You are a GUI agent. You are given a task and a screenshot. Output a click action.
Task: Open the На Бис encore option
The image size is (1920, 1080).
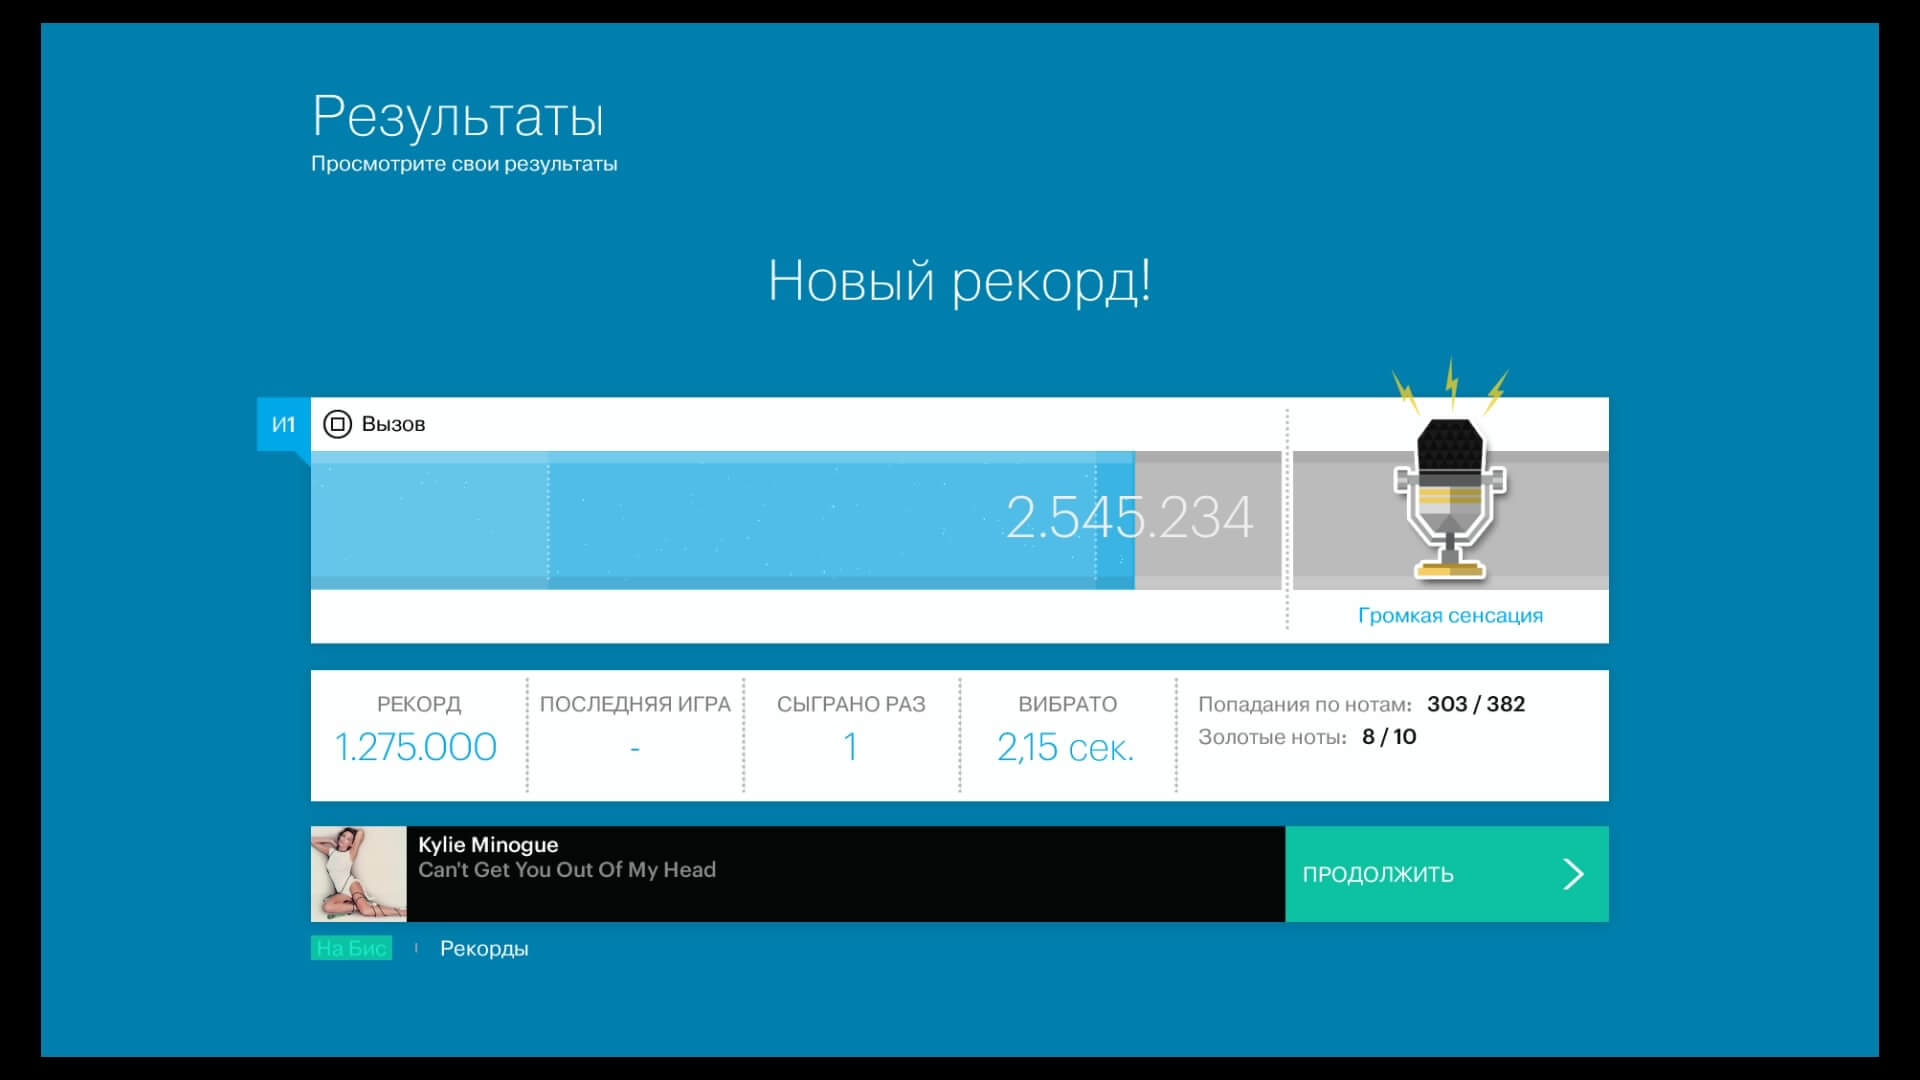point(349,948)
